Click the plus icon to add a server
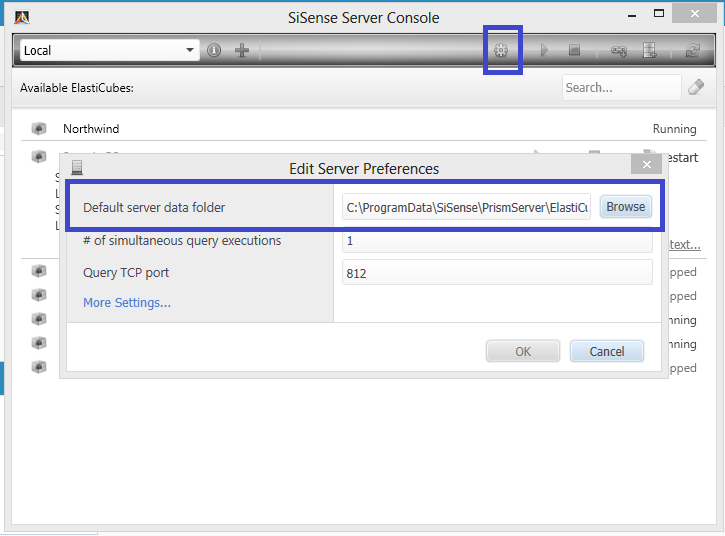The width and height of the screenshot is (725, 536). pyautogui.click(x=242, y=50)
